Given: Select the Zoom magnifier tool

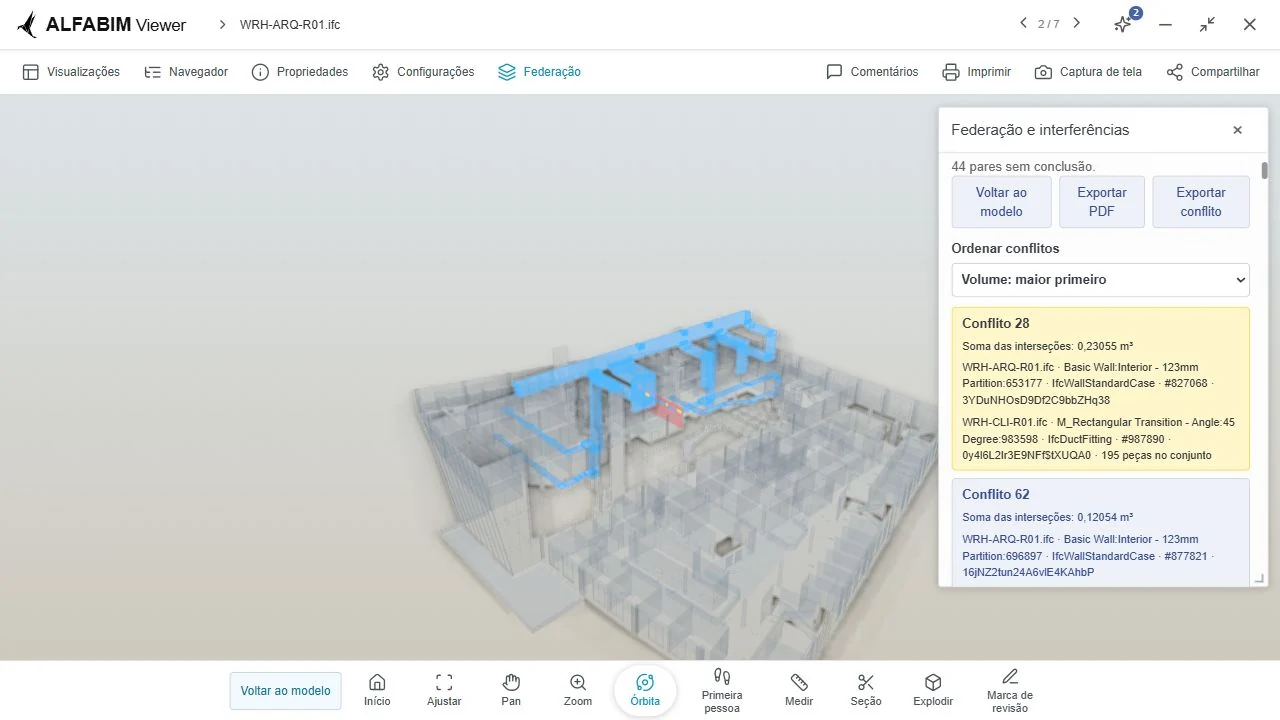Looking at the screenshot, I should 578,690.
